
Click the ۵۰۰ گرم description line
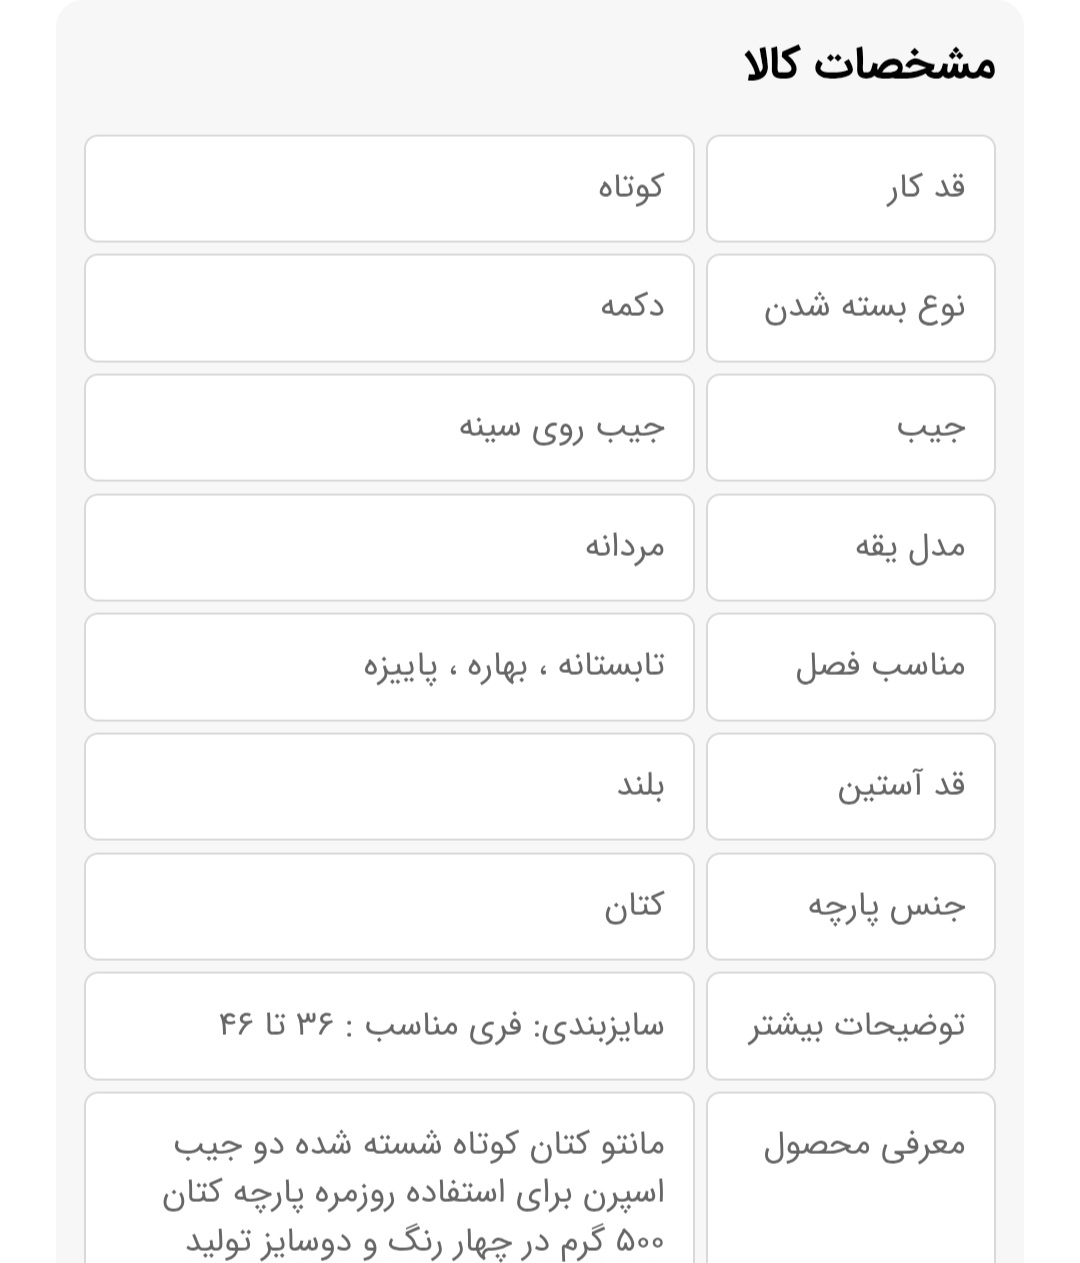[x=424, y=1242]
